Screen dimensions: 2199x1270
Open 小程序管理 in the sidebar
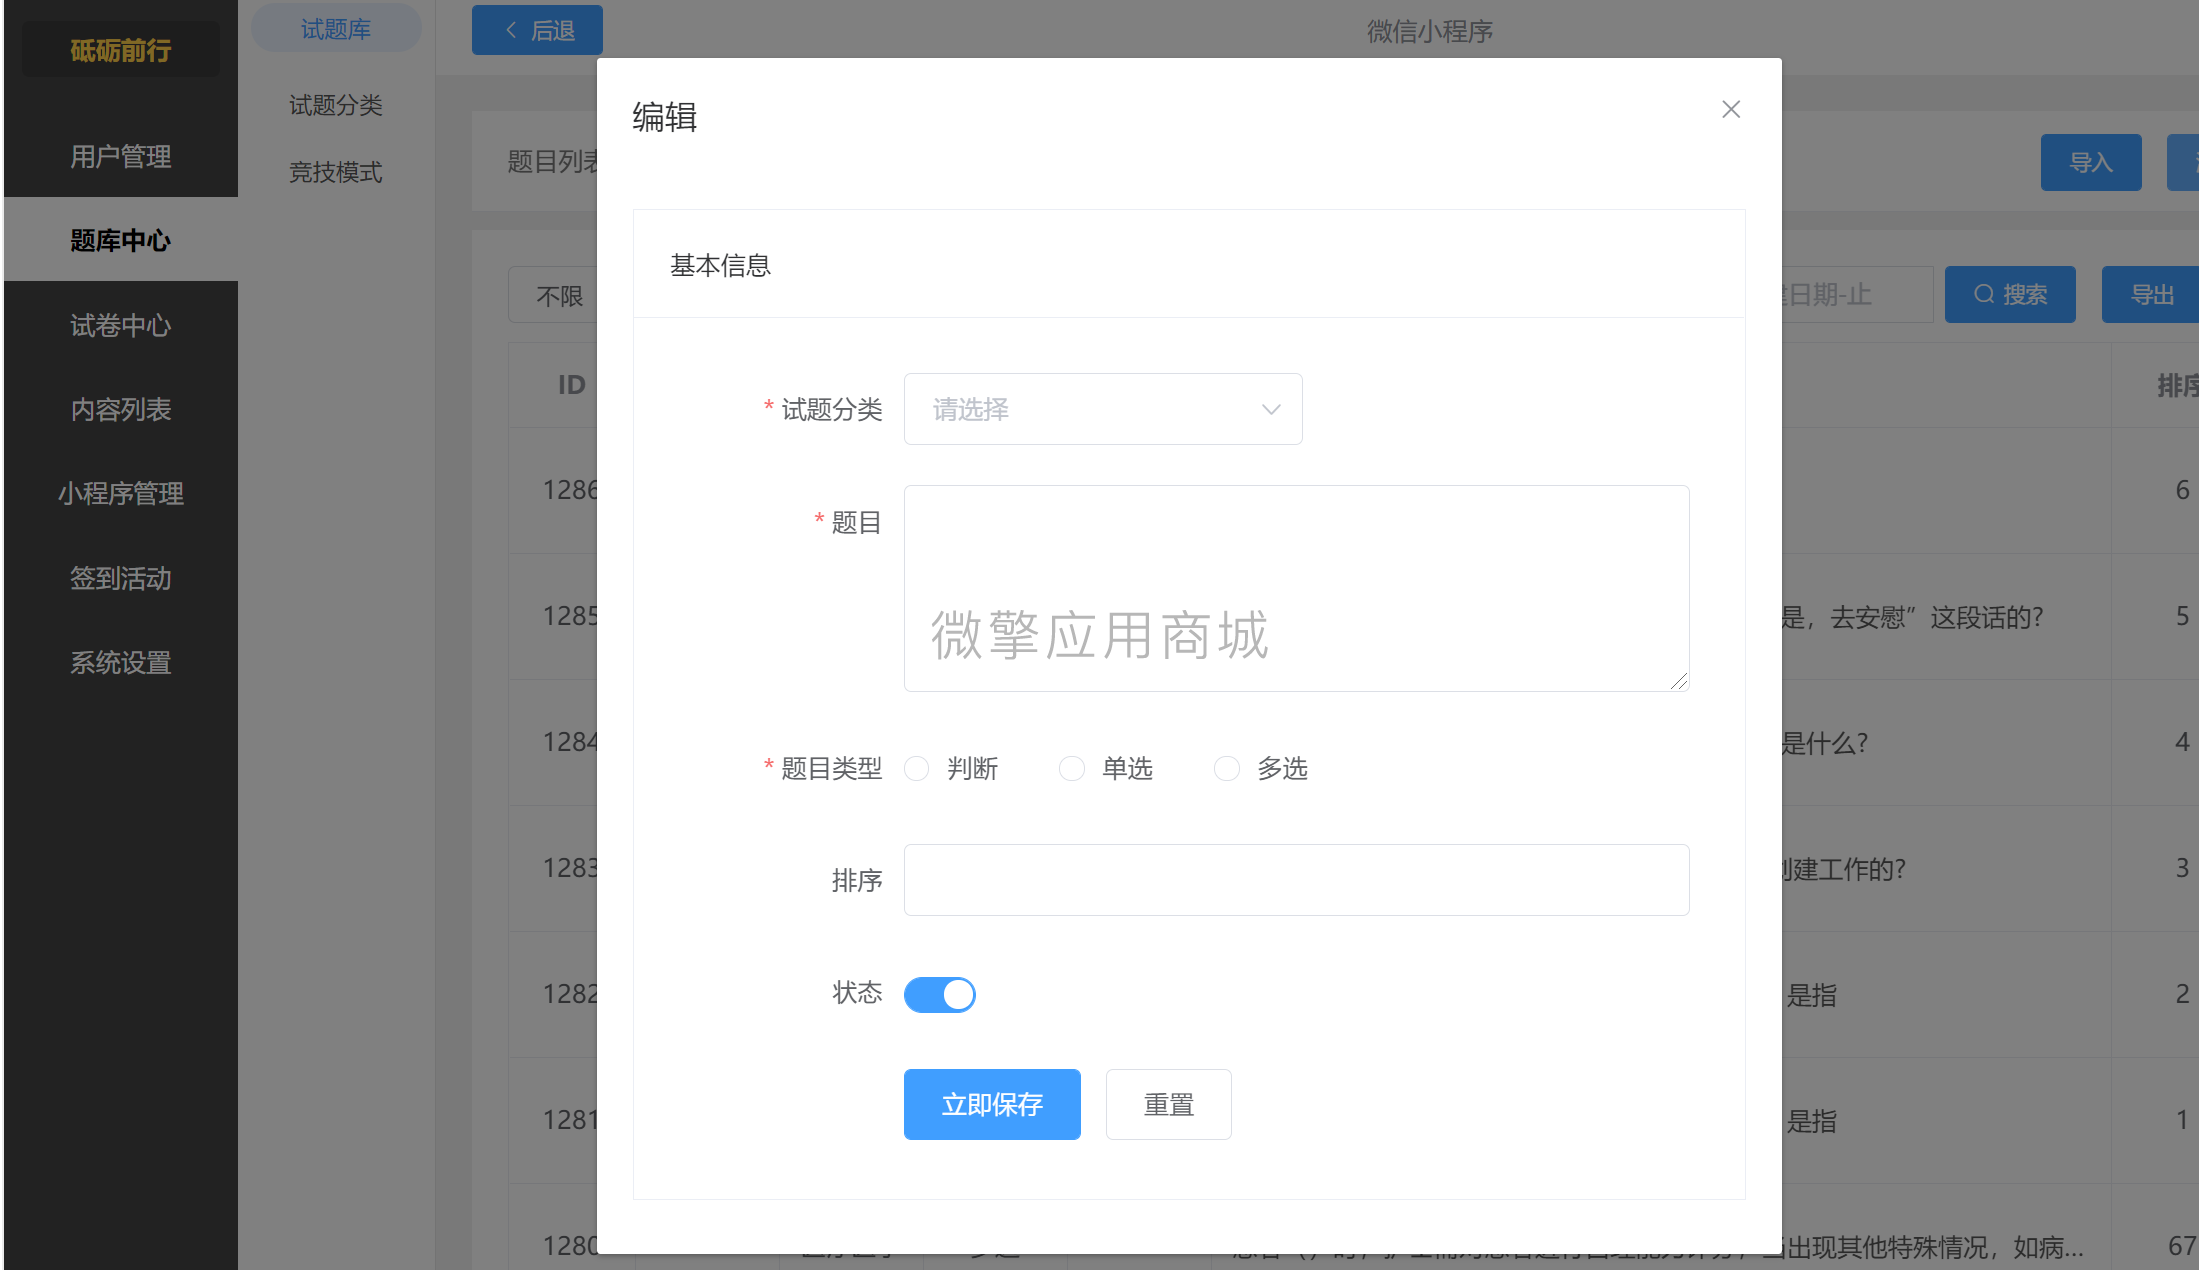pyautogui.click(x=121, y=493)
